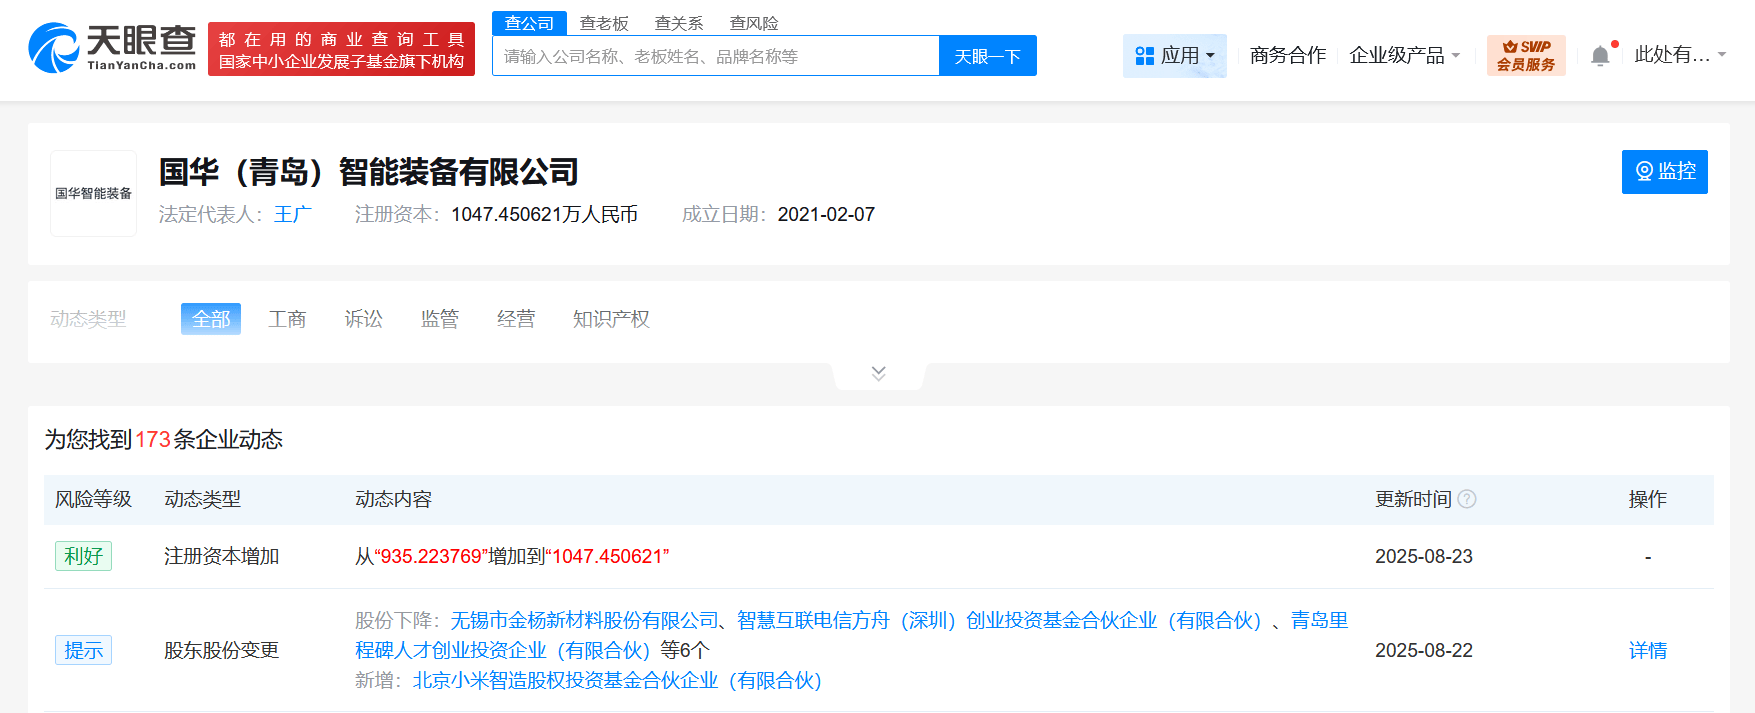Click the red promotional banner

coord(341,49)
